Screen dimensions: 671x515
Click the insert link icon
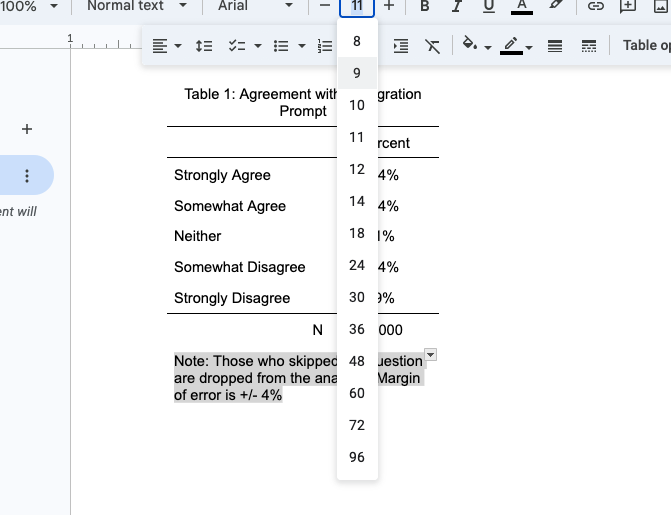tap(596, 6)
